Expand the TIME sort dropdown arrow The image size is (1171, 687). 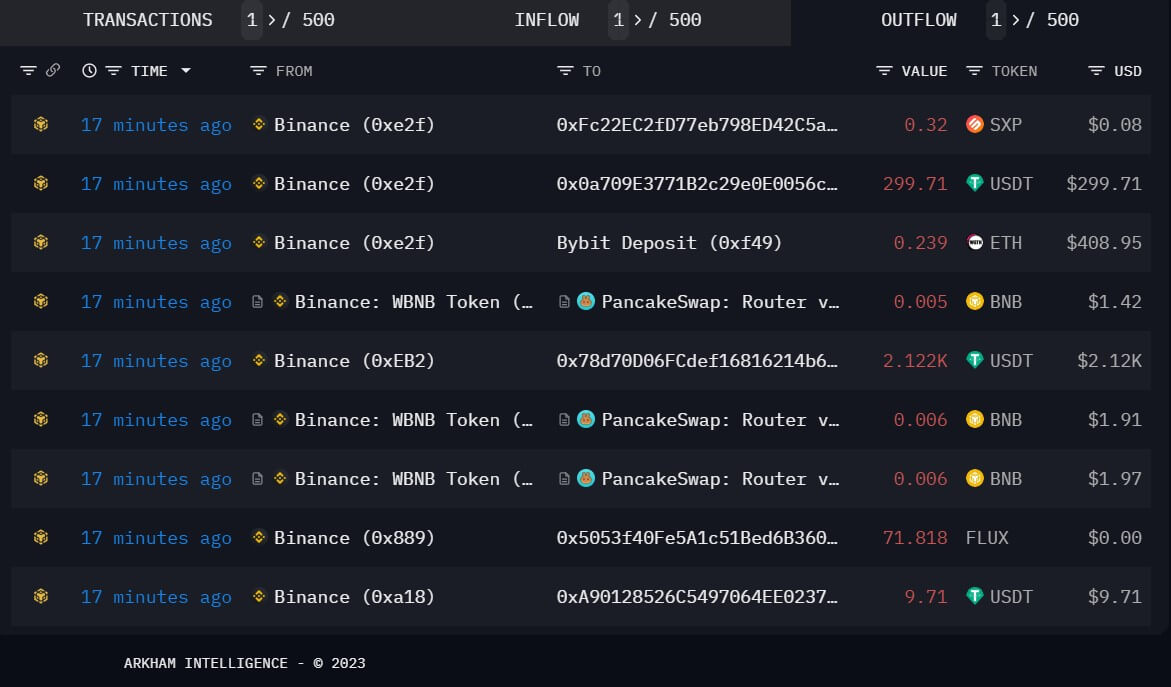185,71
